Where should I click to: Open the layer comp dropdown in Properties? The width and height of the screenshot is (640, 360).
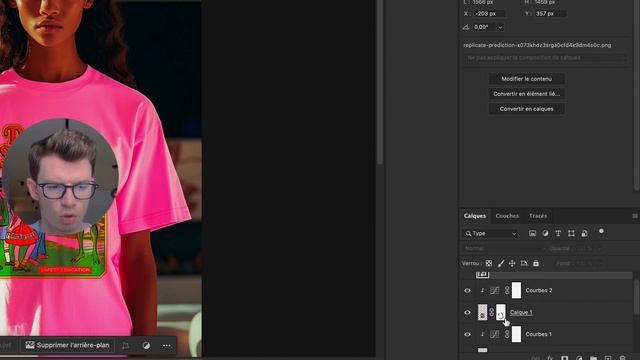[x=545, y=58]
